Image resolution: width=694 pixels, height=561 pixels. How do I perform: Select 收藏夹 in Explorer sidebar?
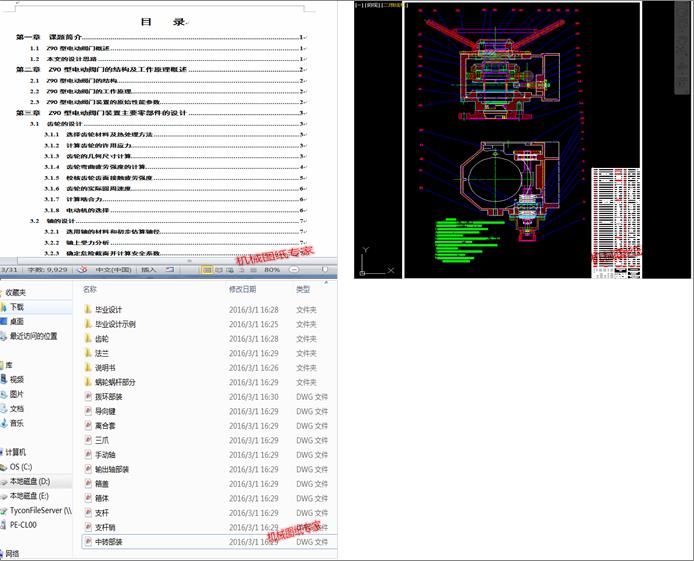(x=15, y=292)
